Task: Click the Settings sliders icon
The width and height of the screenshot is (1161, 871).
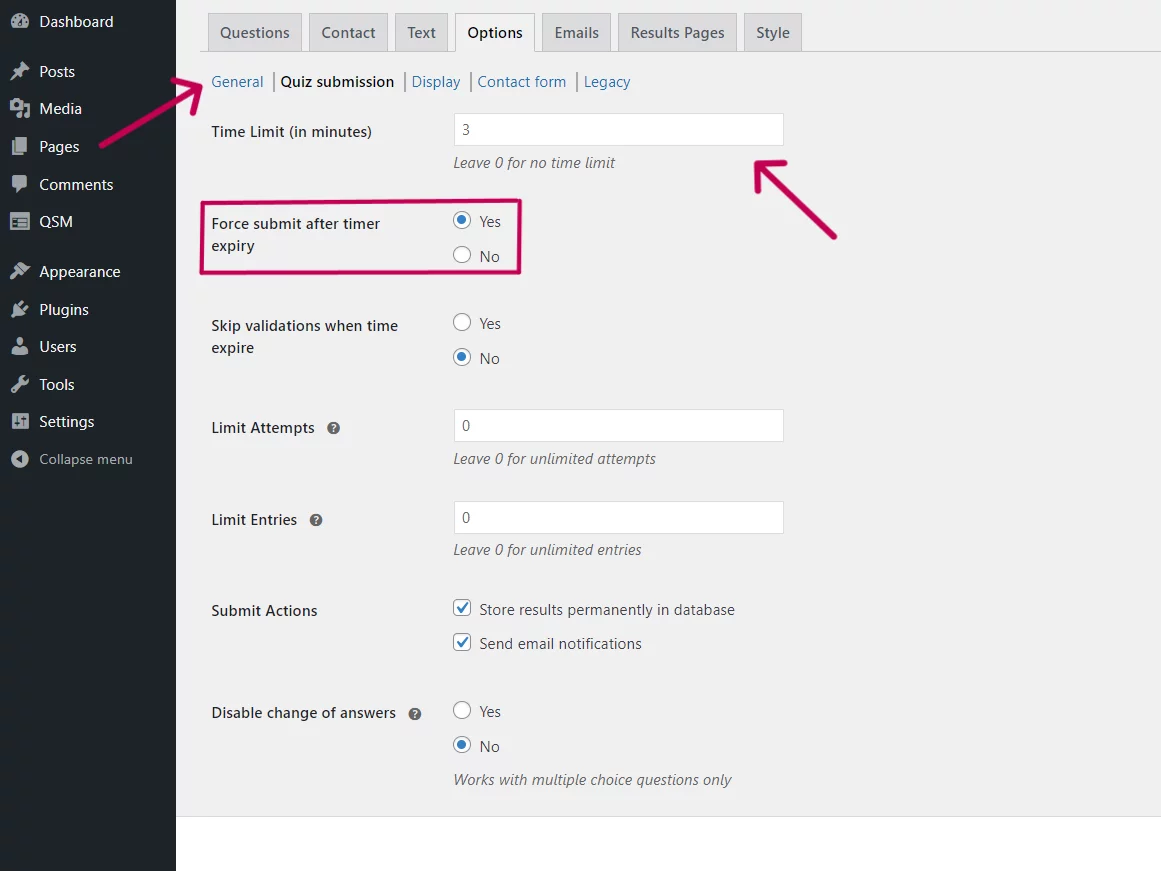Action: coord(20,421)
